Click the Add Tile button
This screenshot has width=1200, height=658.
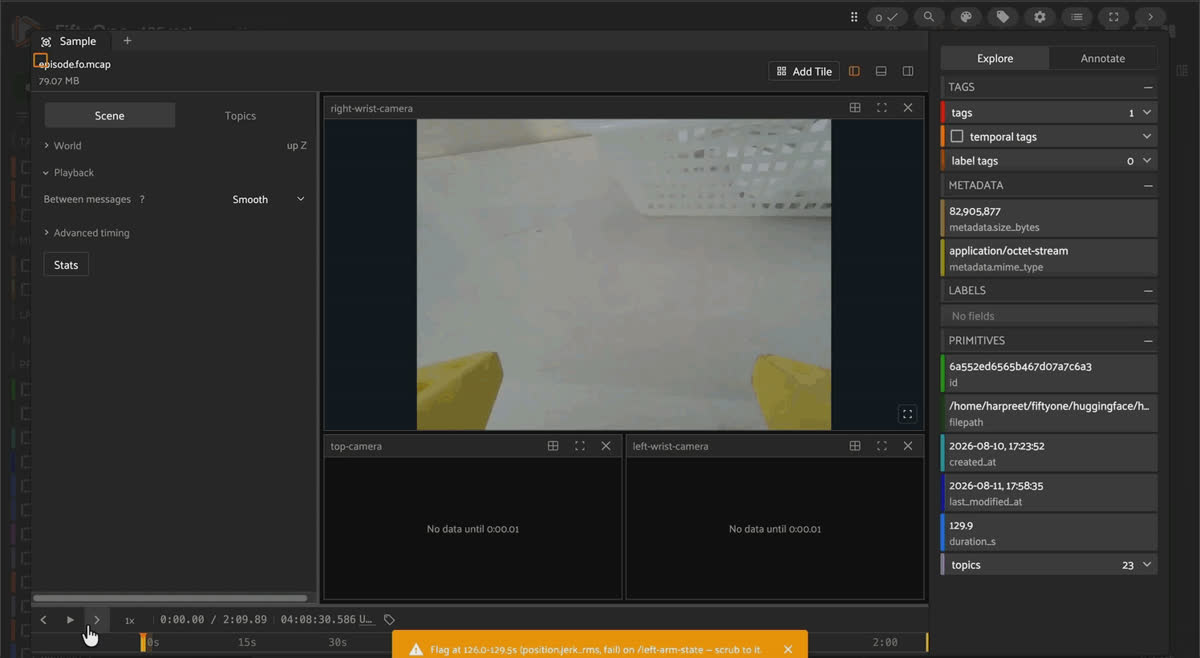[x=805, y=72]
